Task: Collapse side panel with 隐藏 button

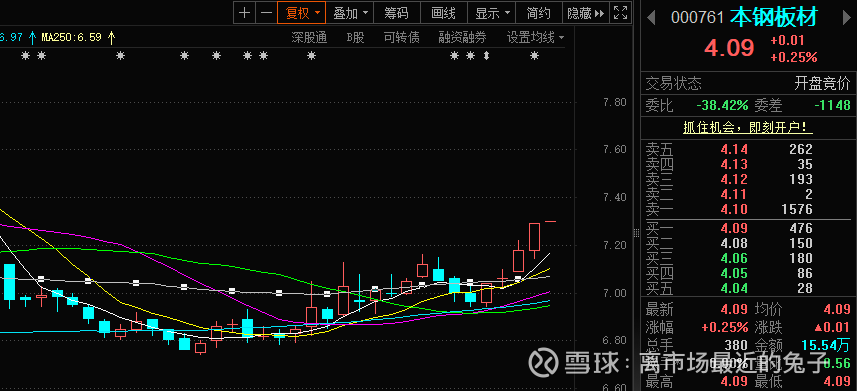Action: [x=586, y=13]
